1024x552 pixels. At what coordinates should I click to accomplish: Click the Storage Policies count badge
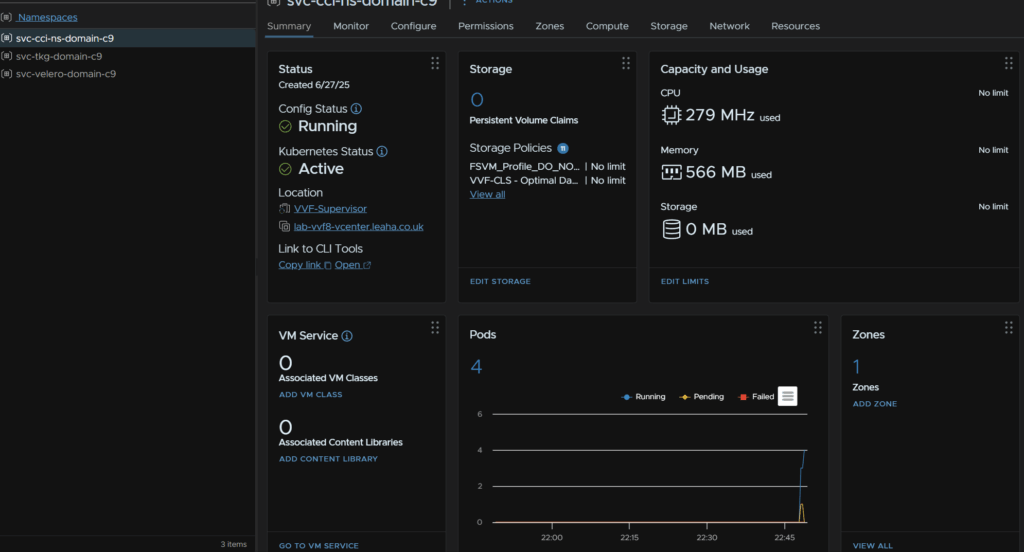(x=562, y=148)
